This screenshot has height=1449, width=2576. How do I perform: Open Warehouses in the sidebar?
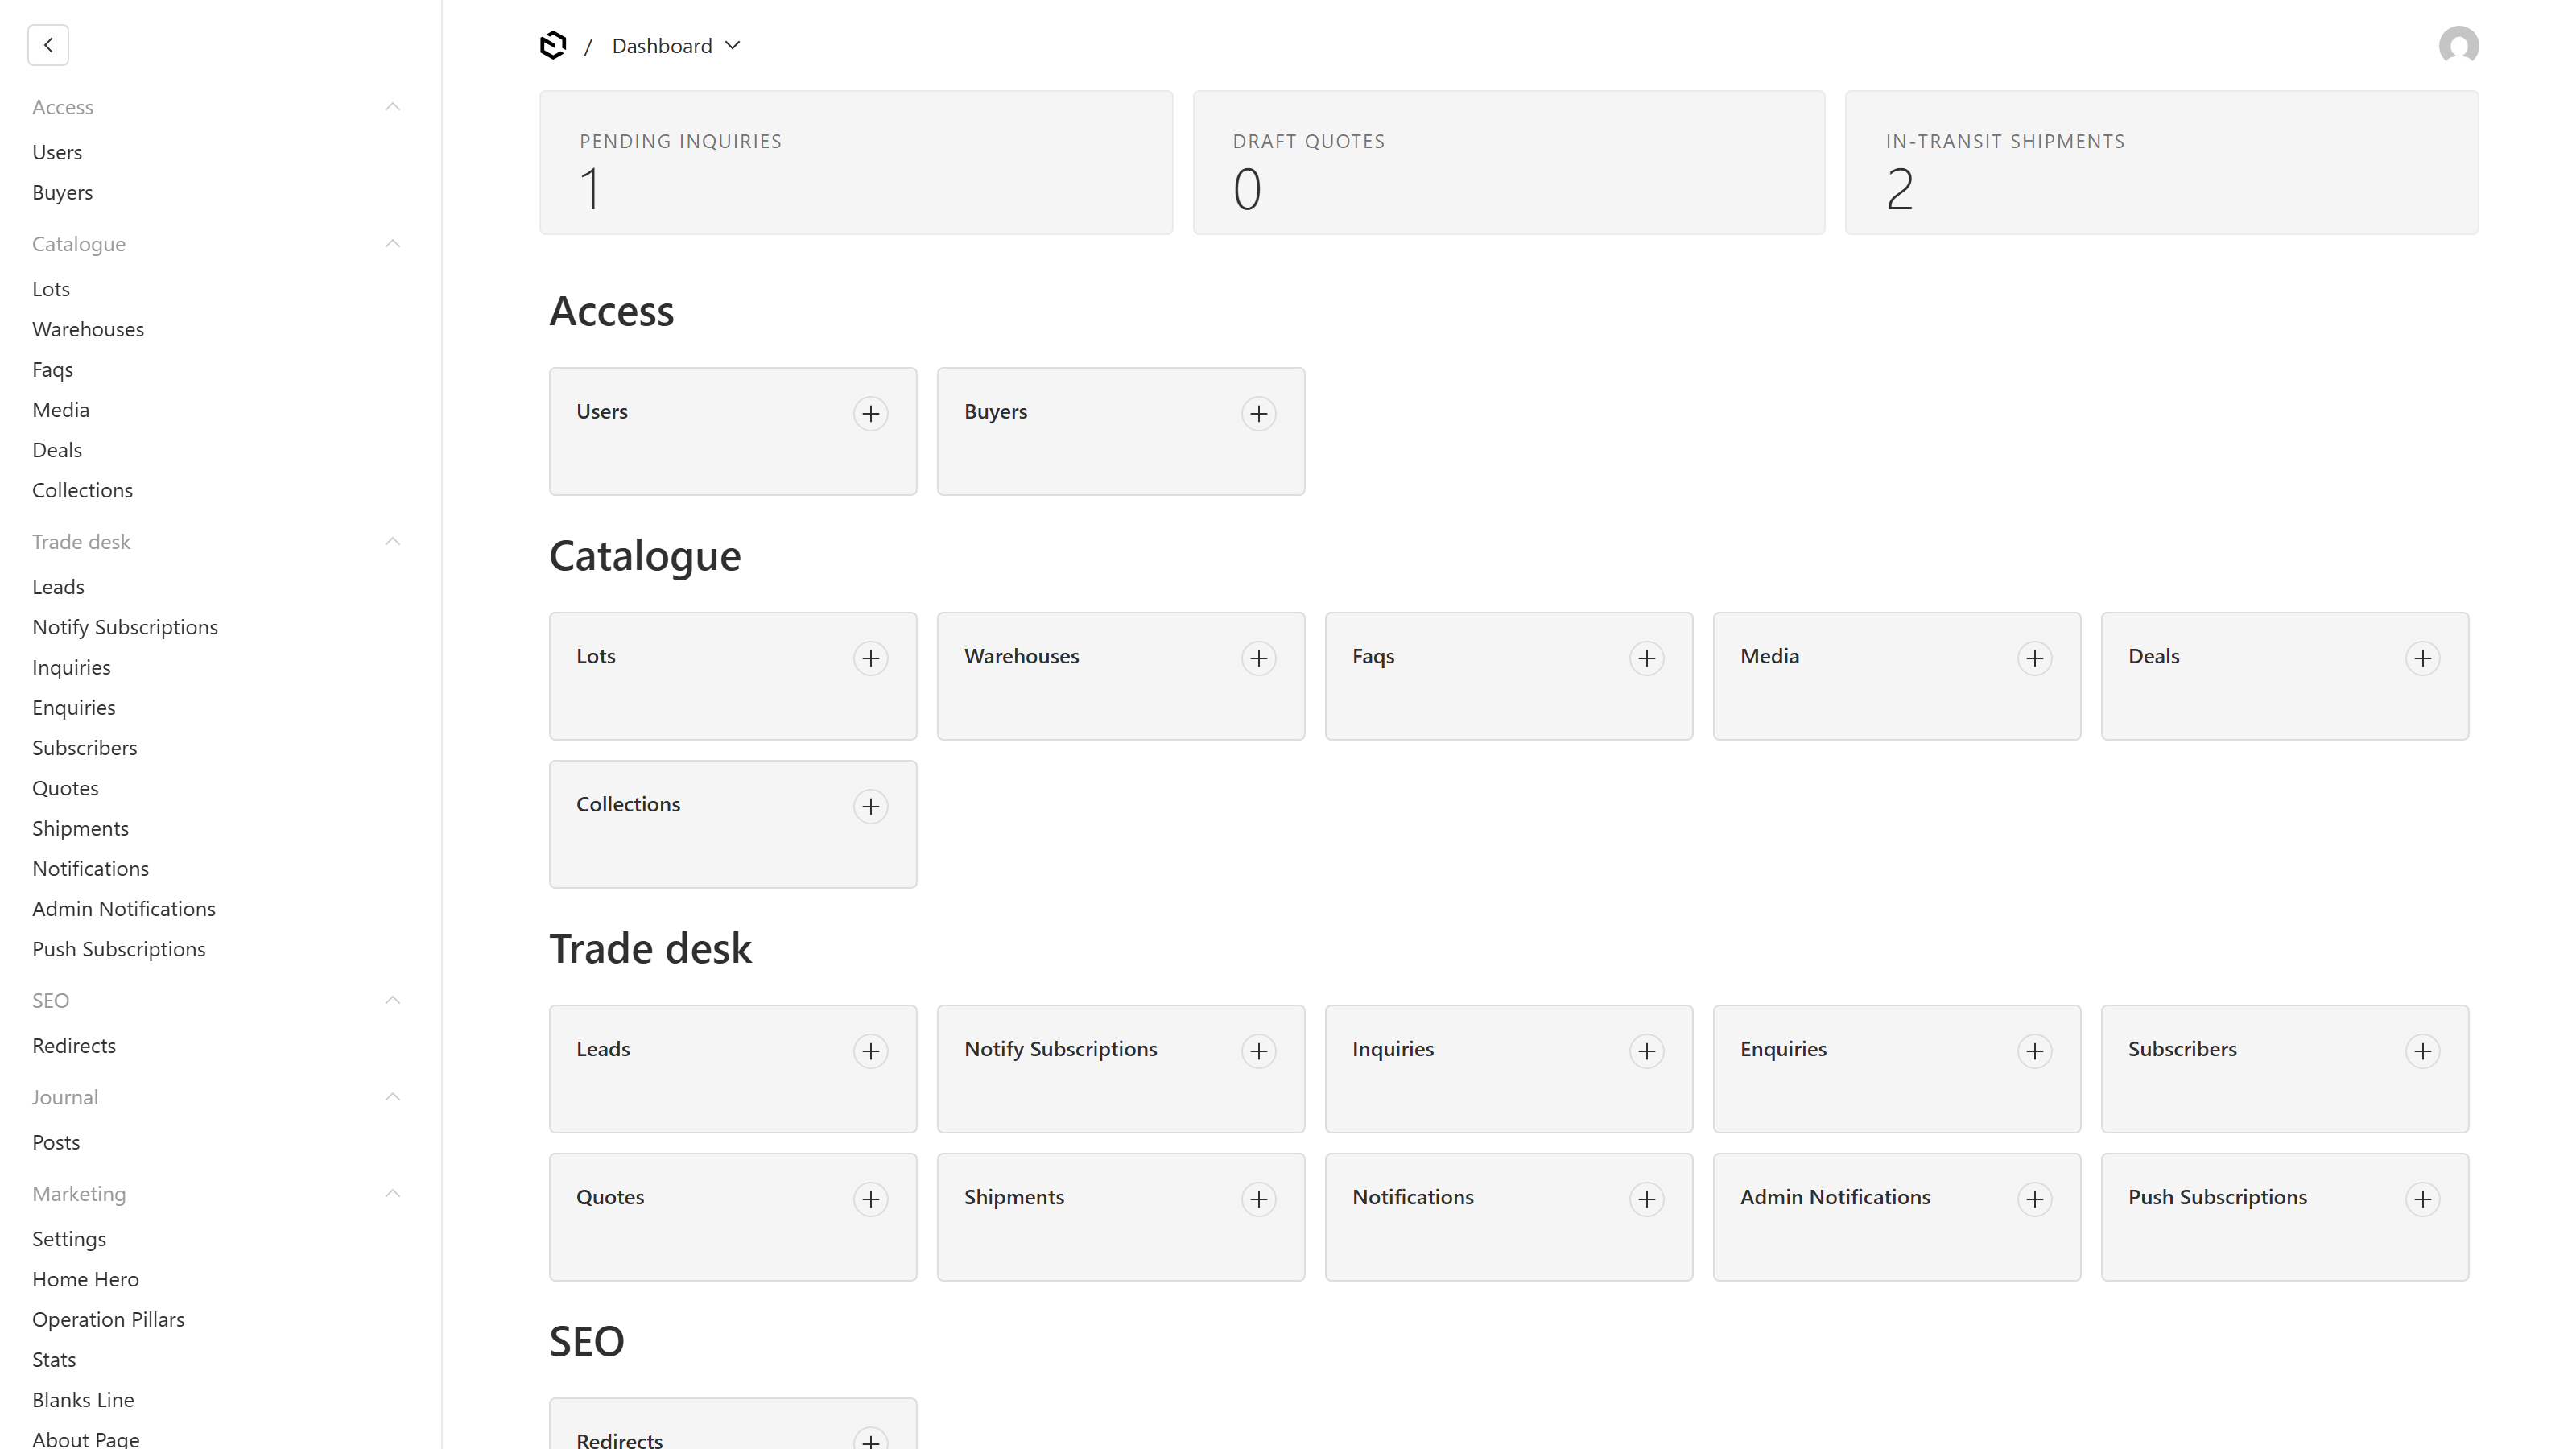(x=88, y=329)
